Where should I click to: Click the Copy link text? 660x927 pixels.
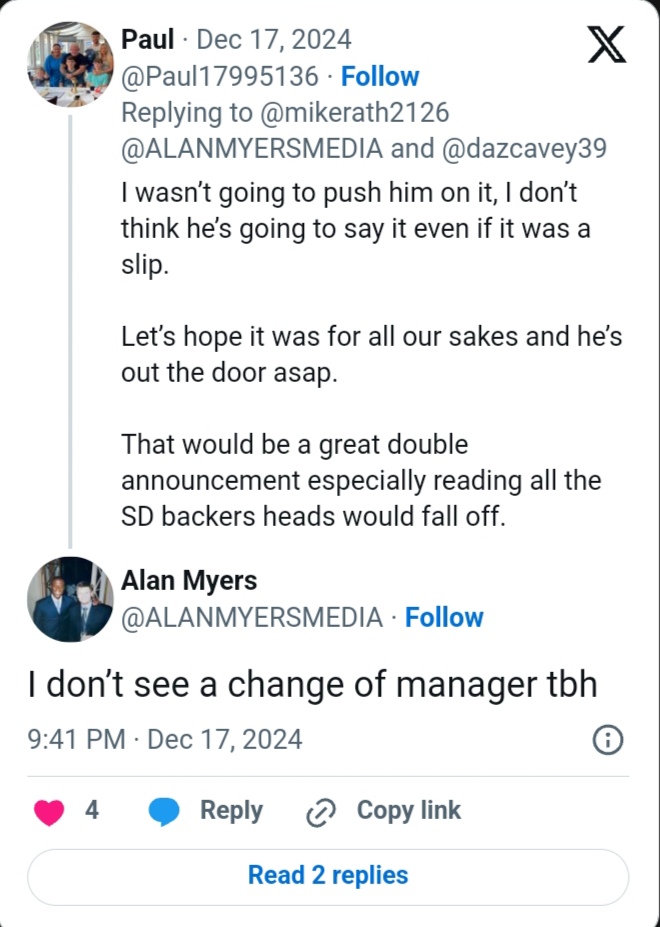[409, 811]
